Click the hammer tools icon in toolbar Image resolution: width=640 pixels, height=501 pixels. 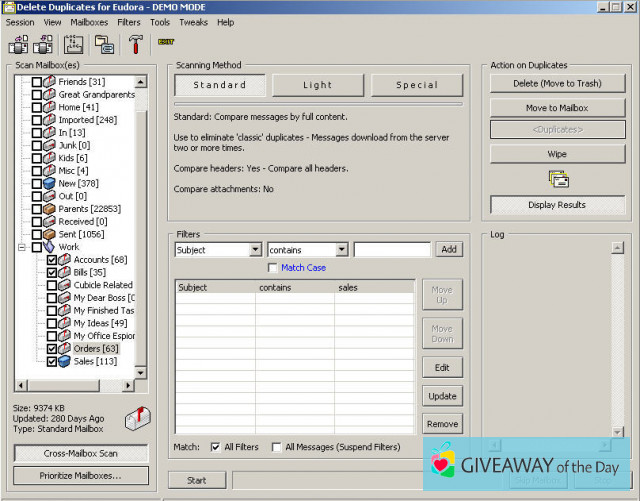pyautogui.click(x=135, y=44)
